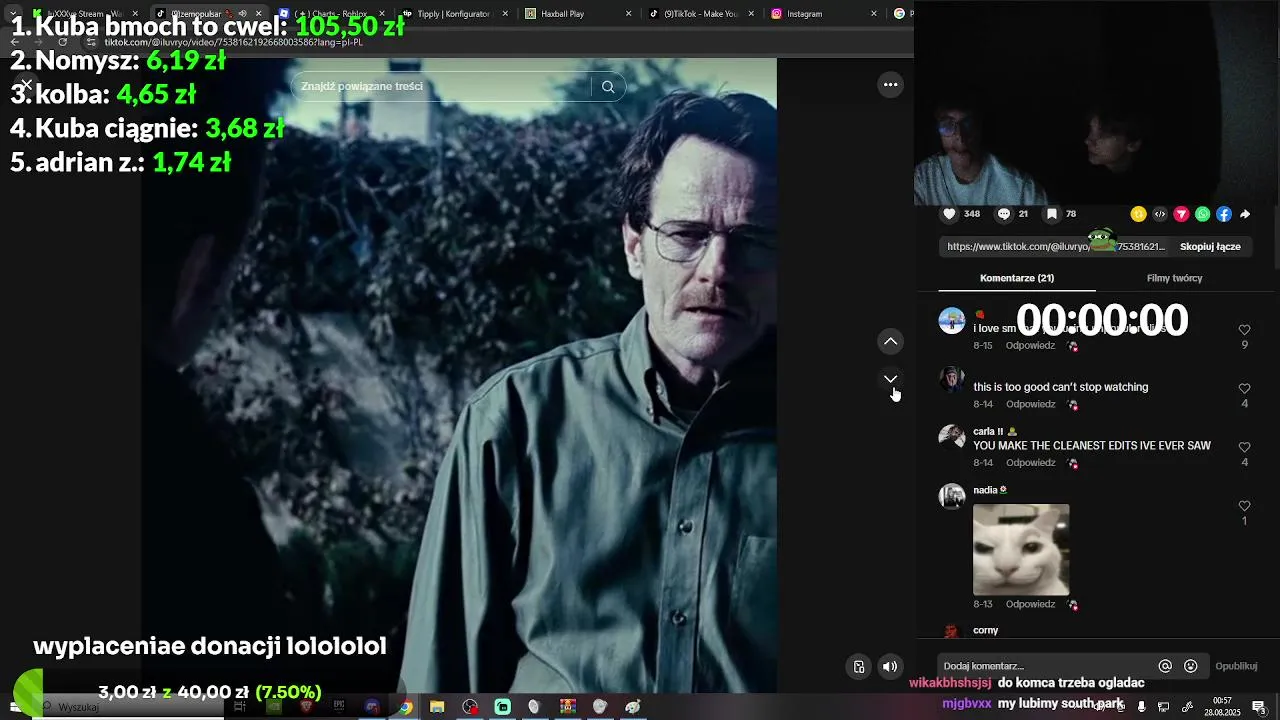Share the video to Facebook
1280x720 pixels.
click(1224, 214)
